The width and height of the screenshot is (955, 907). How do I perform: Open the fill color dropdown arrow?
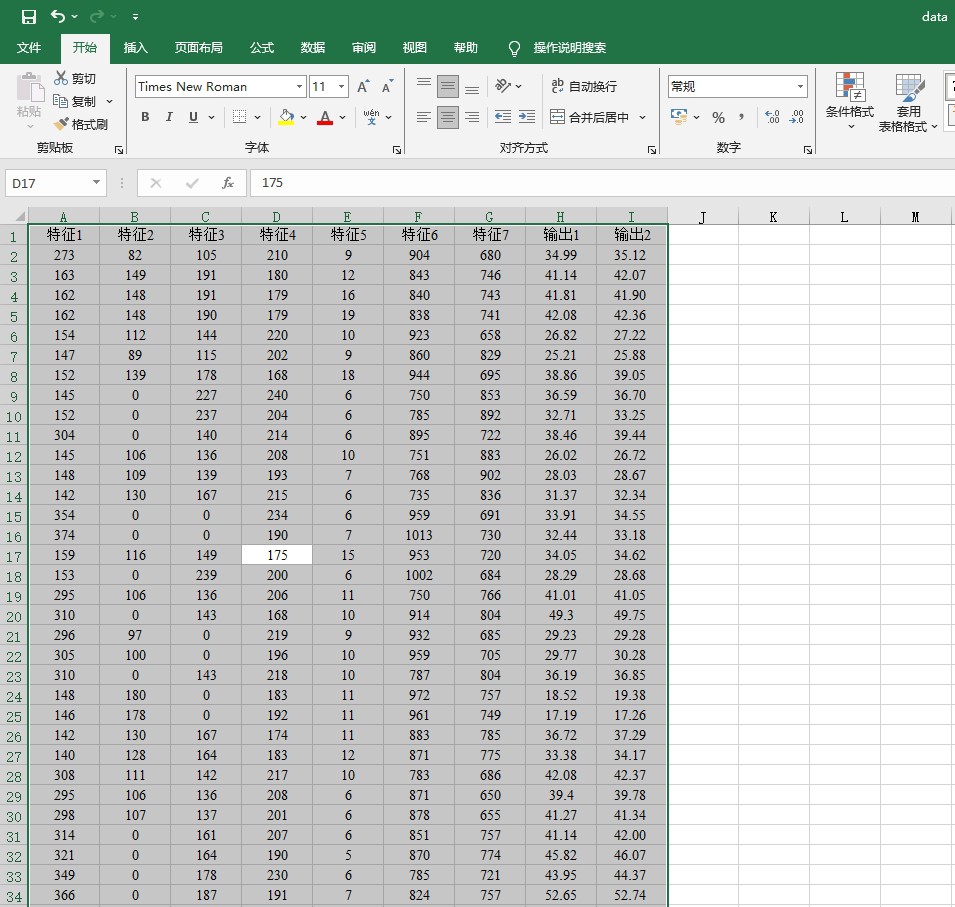(x=303, y=118)
